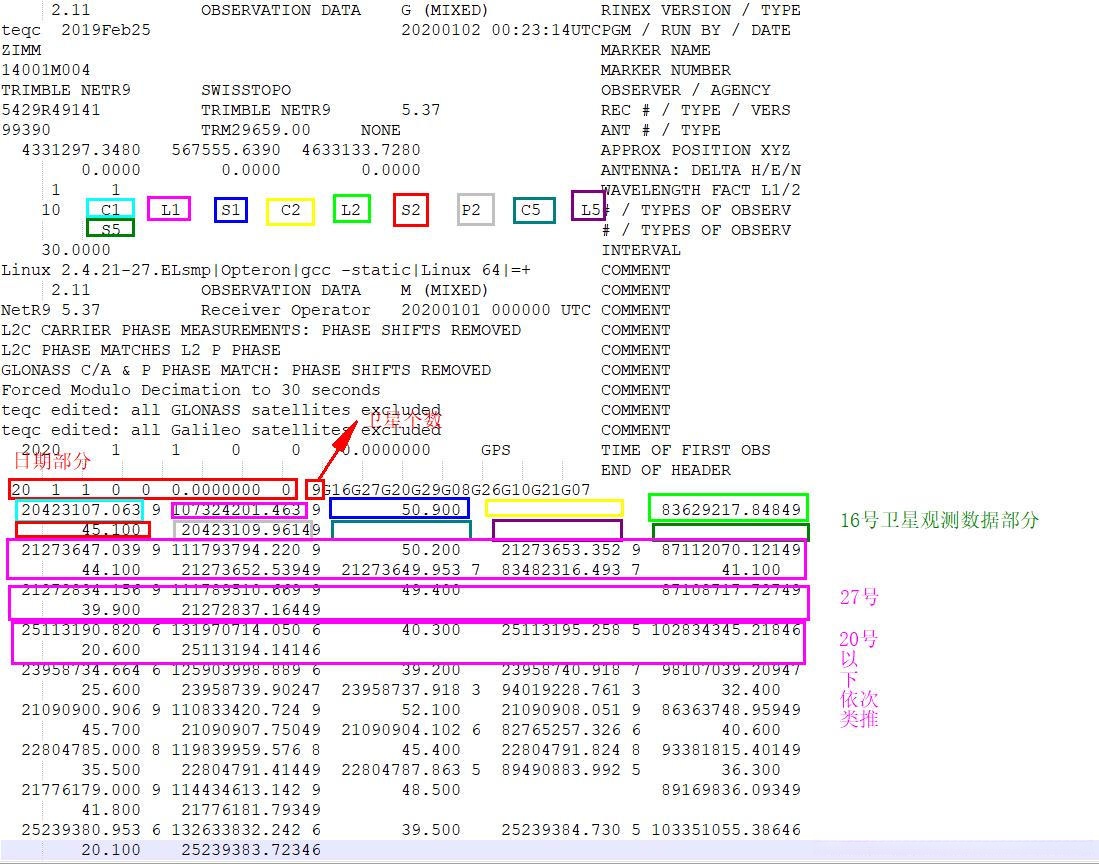Click the value '83482316.493'

tap(561, 570)
